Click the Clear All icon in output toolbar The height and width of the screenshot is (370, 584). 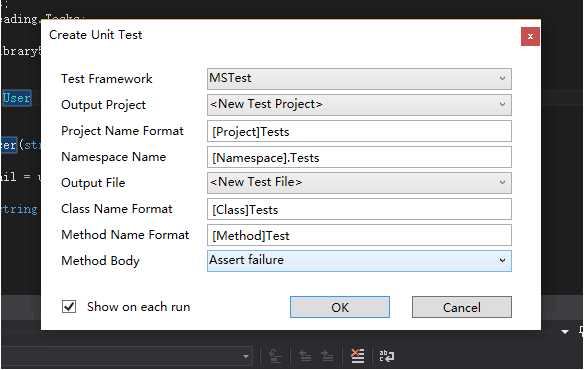[x=358, y=356]
